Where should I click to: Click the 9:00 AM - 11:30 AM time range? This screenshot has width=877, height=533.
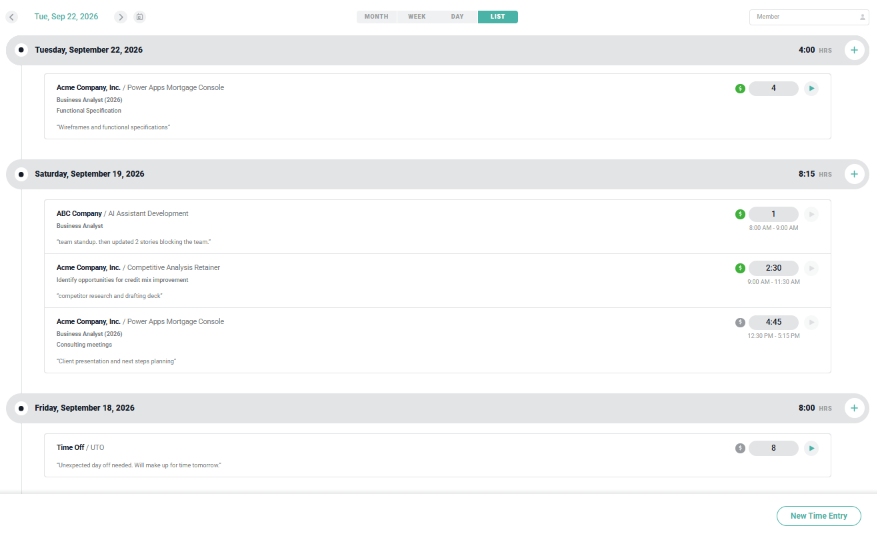coord(774,282)
